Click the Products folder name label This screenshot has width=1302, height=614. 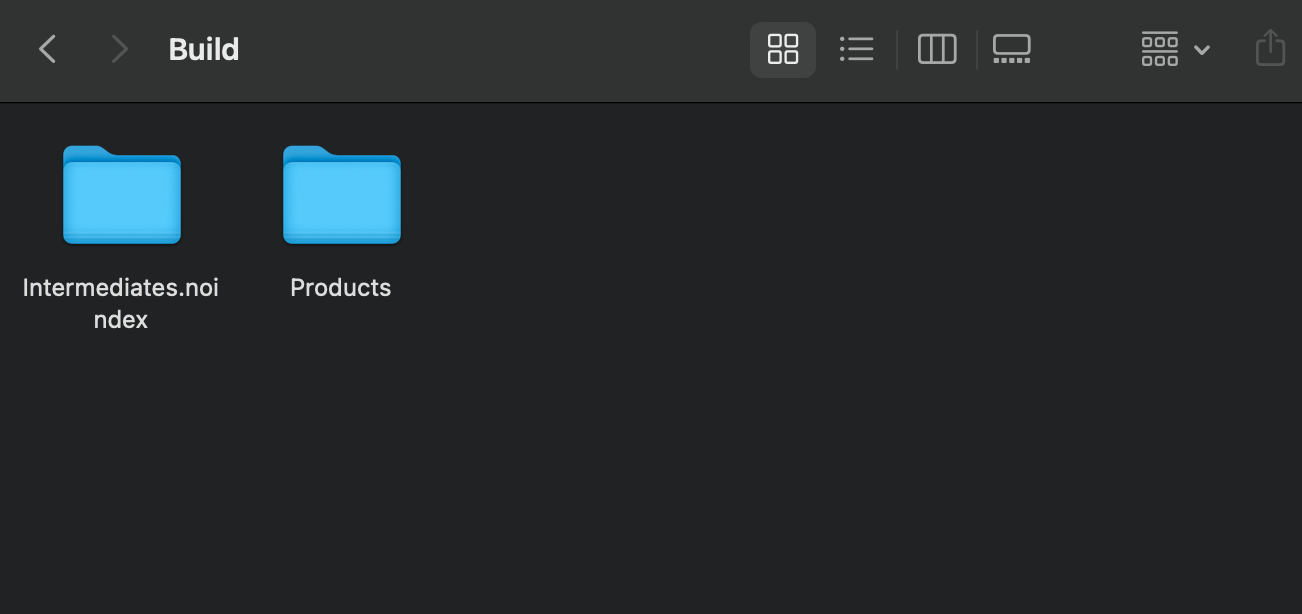(x=341, y=288)
